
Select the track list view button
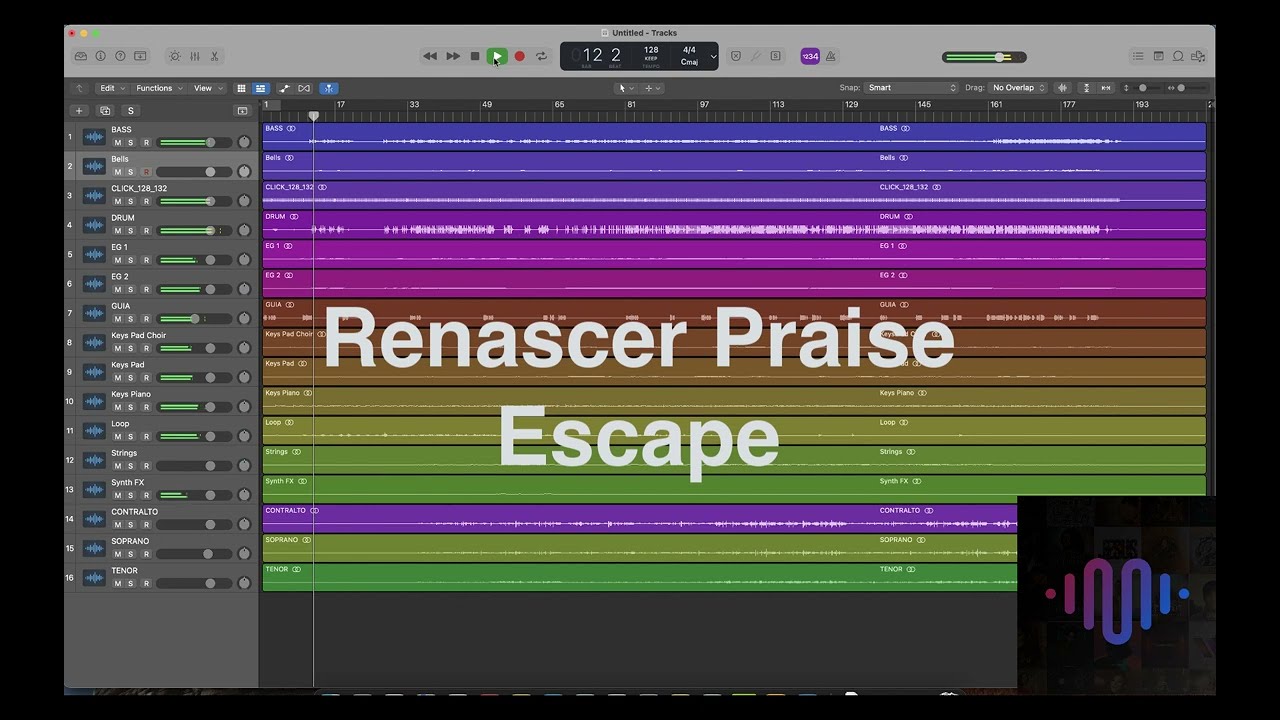(x=260, y=88)
